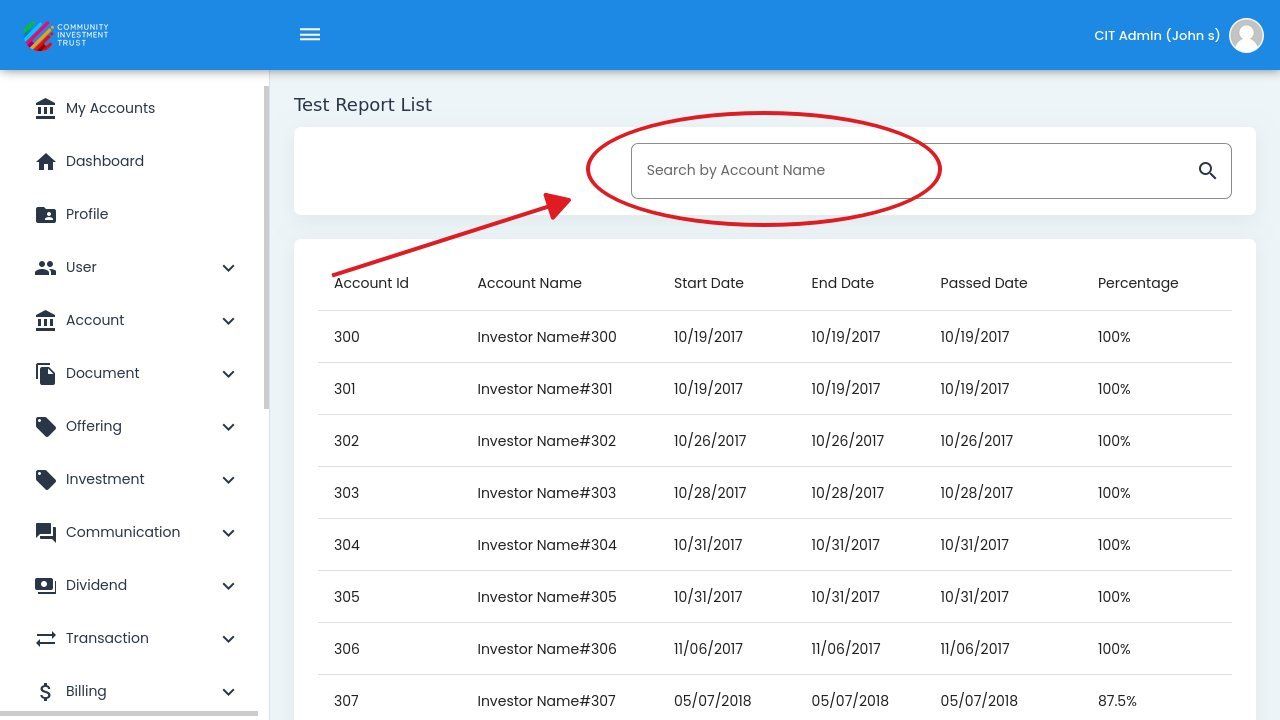Click the CIT Admin (John s) username
1280x720 pixels.
tap(1156, 35)
